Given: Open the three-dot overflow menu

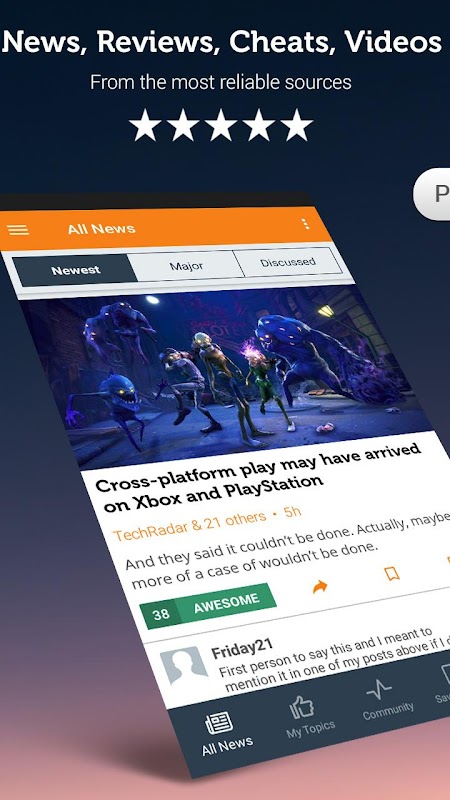Looking at the screenshot, I should click(305, 223).
